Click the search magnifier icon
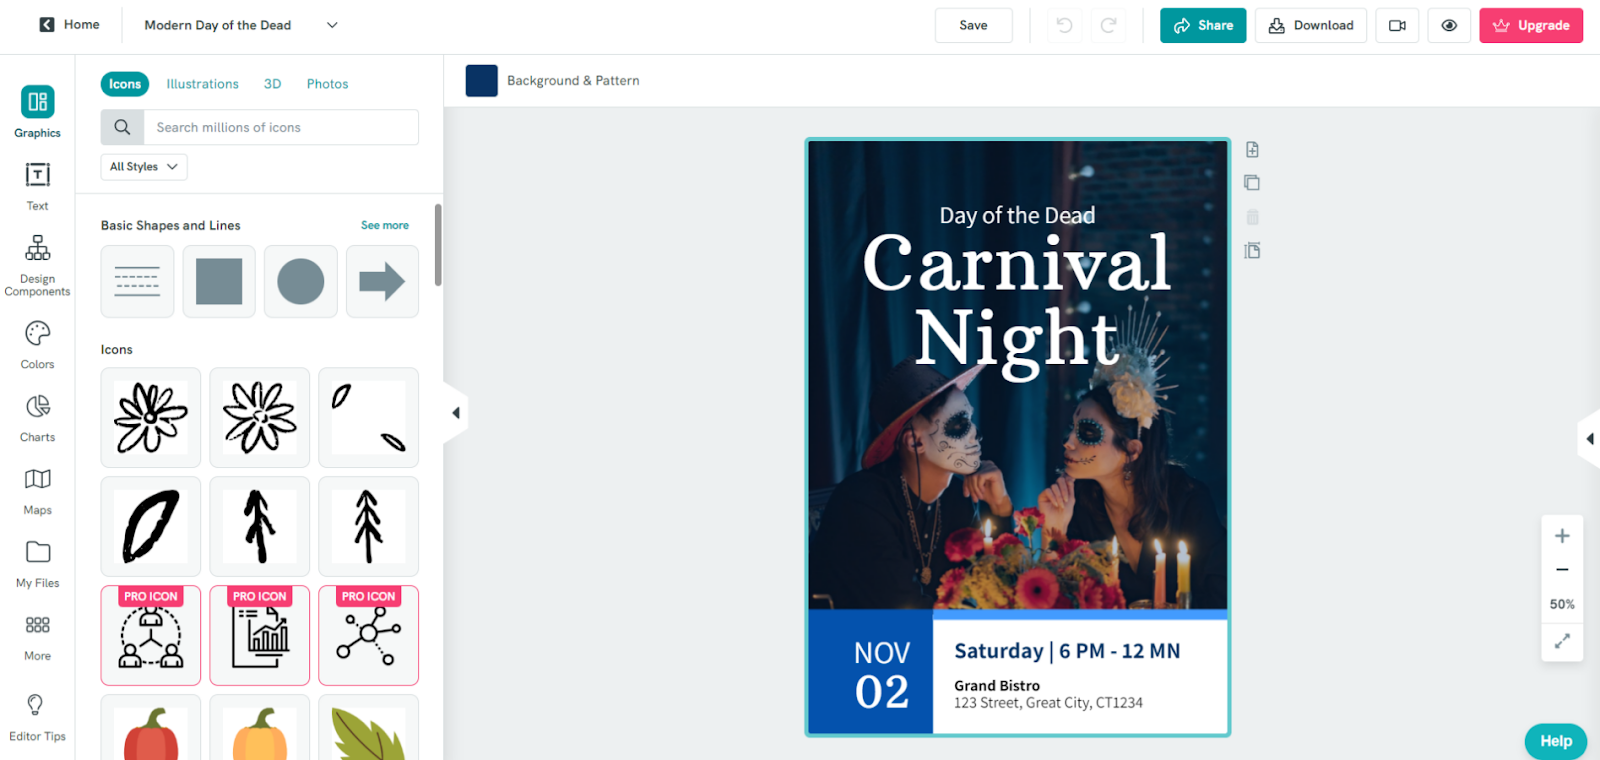Viewport: 1600px width, 760px height. [122, 127]
